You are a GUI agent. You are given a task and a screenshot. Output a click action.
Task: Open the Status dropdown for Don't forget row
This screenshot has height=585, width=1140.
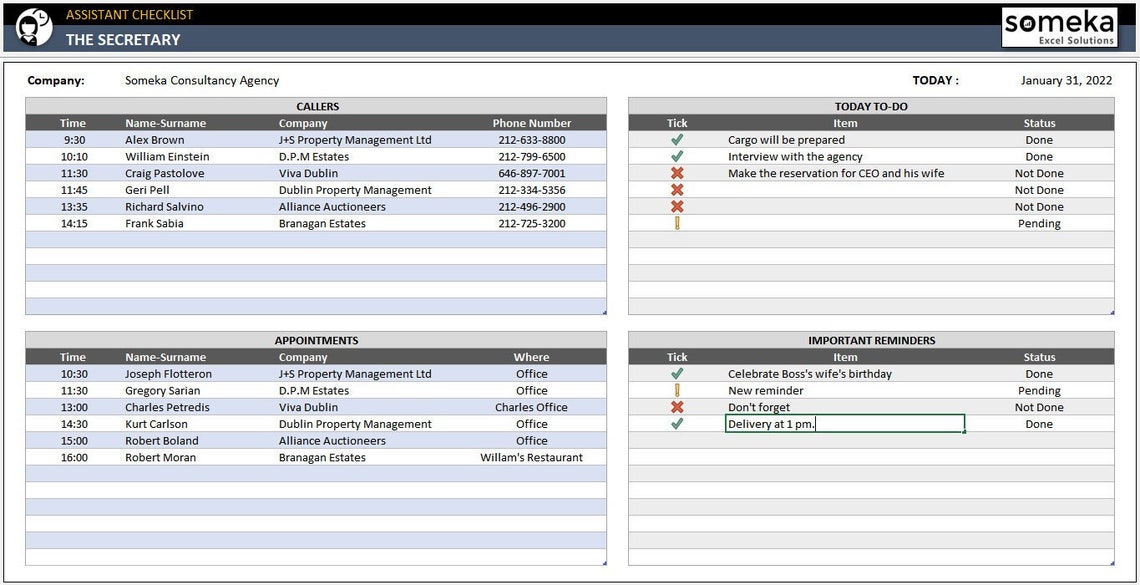tap(1039, 407)
